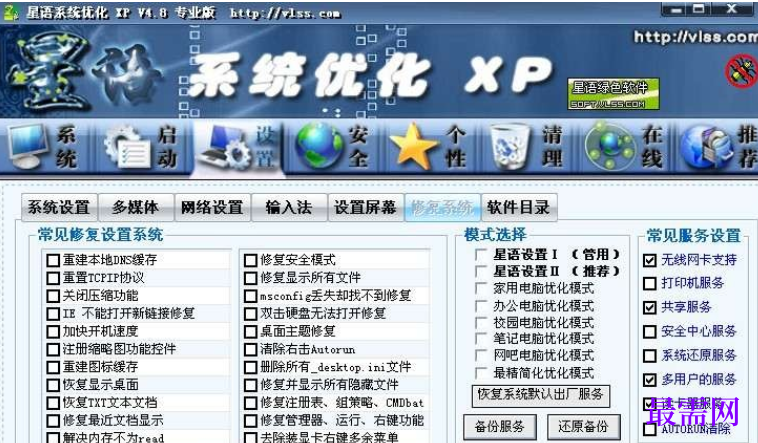Enable 安全中心服务
The height and width of the screenshot is (443, 758).
coord(650,332)
